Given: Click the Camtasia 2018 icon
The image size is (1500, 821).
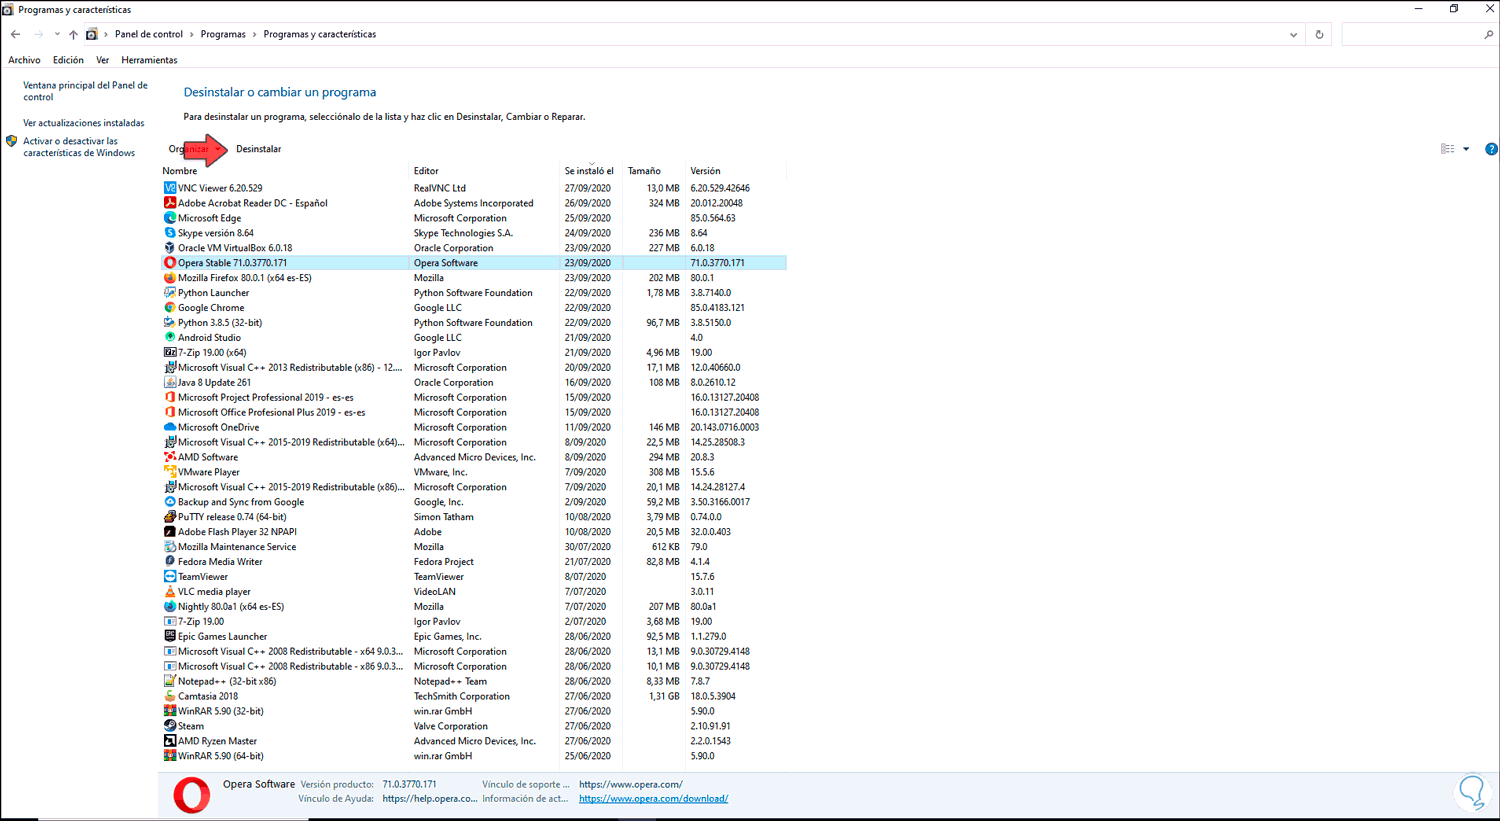Looking at the screenshot, I should [170, 696].
